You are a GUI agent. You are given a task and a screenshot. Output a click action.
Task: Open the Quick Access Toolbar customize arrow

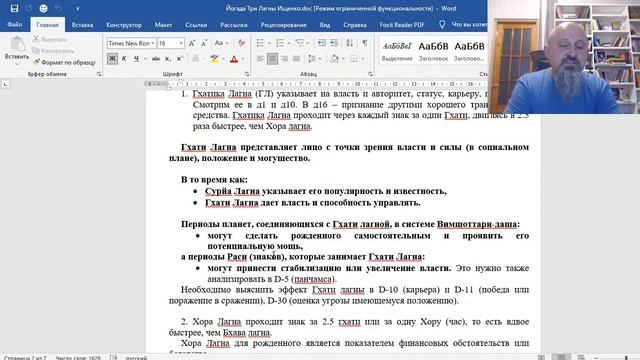pos(77,8)
